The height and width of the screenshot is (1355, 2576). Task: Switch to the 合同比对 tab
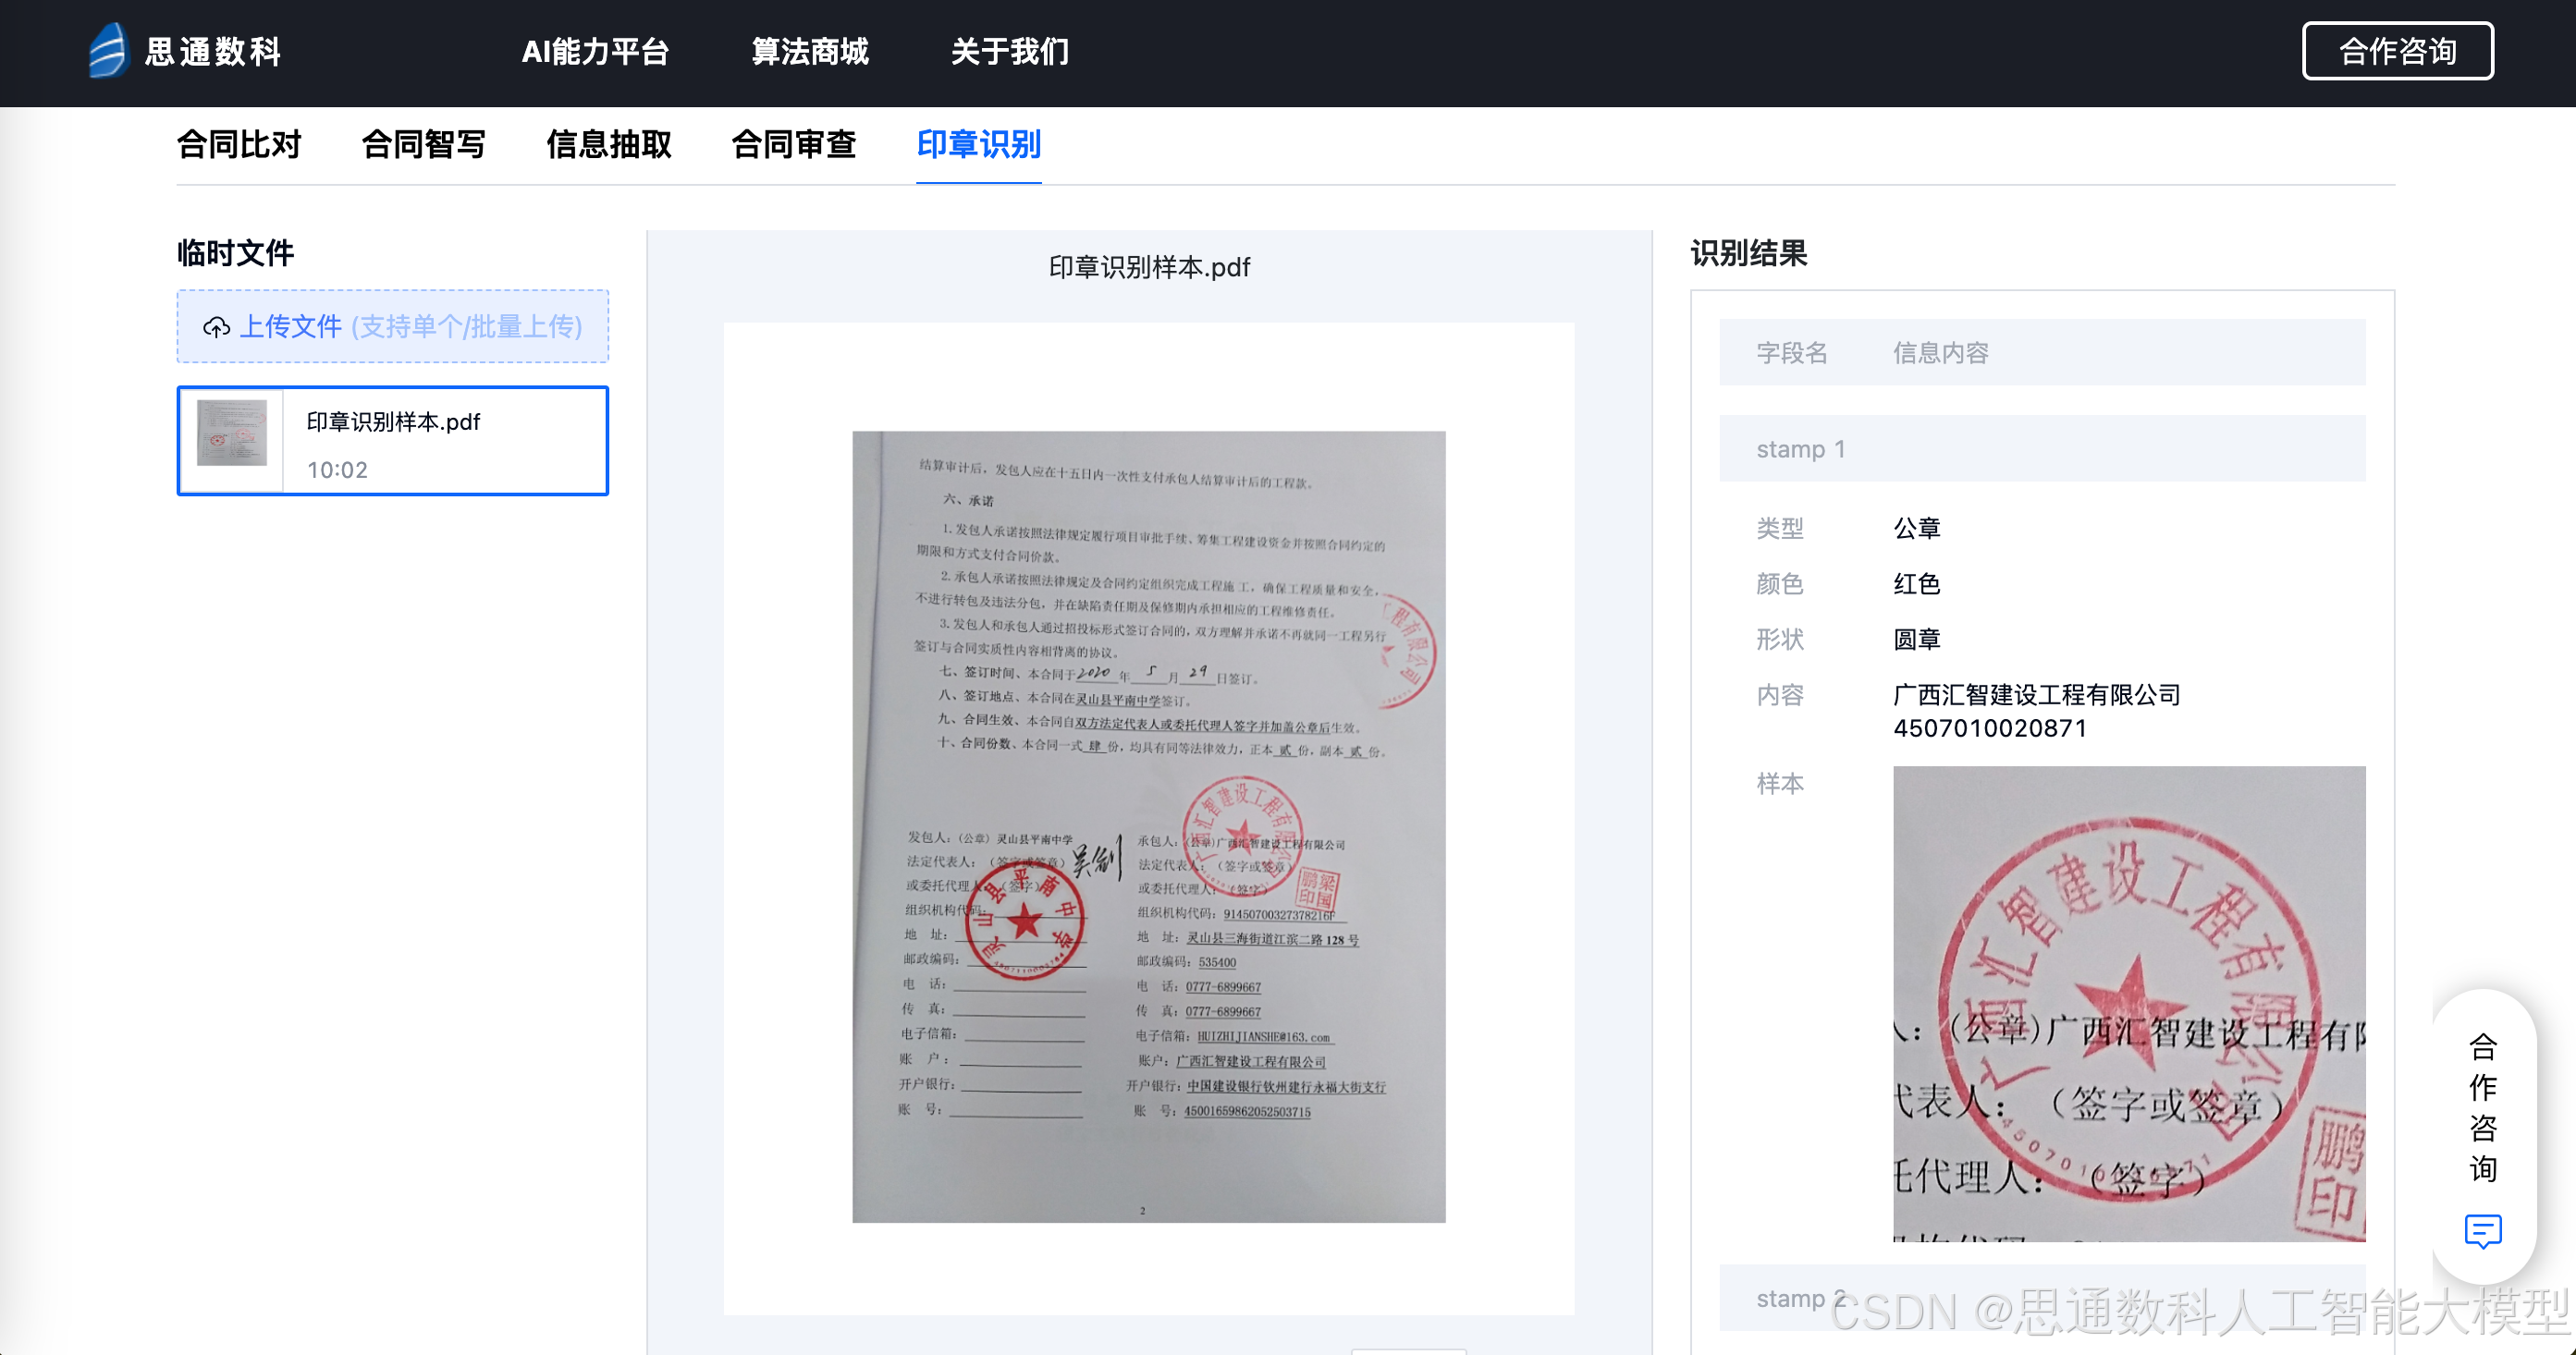click(x=240, y=146)
